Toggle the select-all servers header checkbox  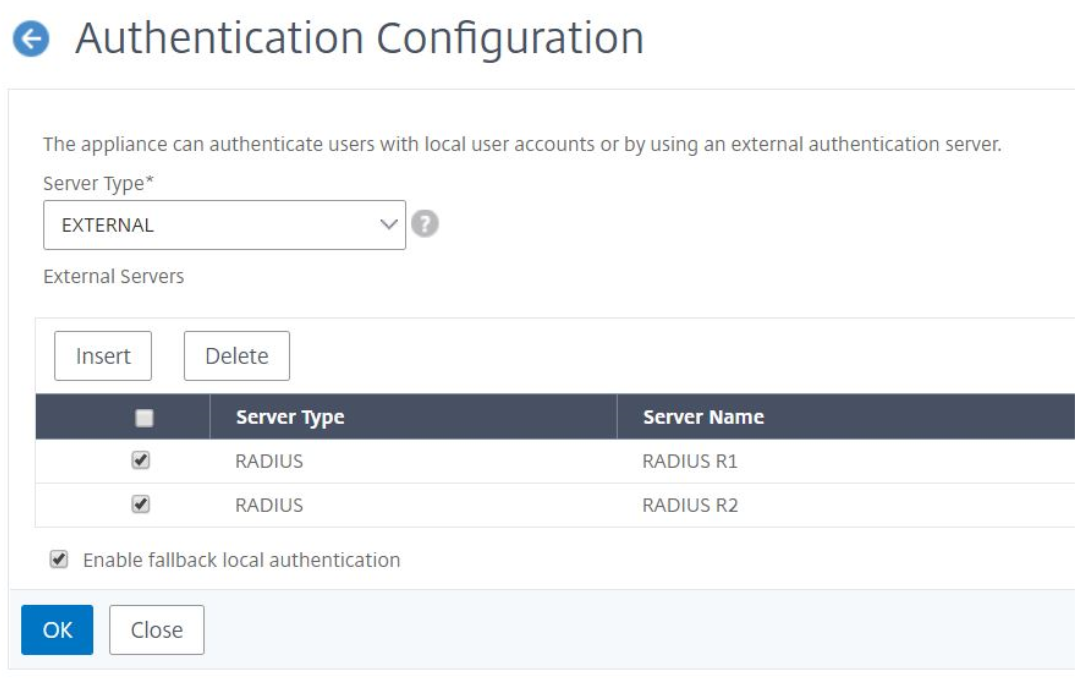pos(144,418)
